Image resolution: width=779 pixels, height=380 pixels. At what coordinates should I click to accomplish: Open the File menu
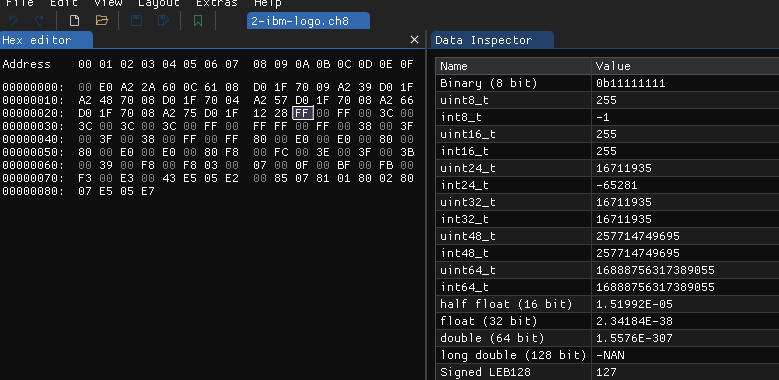tap(20, 3)
